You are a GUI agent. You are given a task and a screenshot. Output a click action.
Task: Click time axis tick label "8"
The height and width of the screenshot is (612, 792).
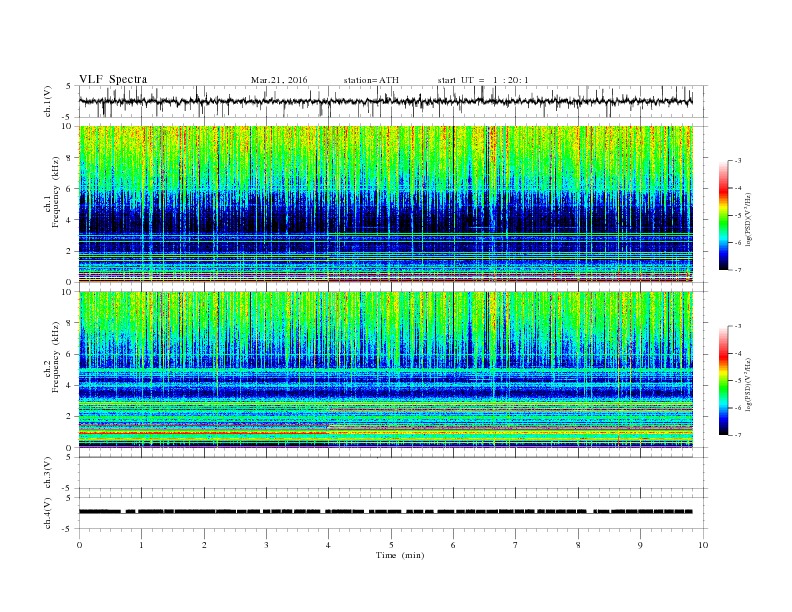point(578,545)
